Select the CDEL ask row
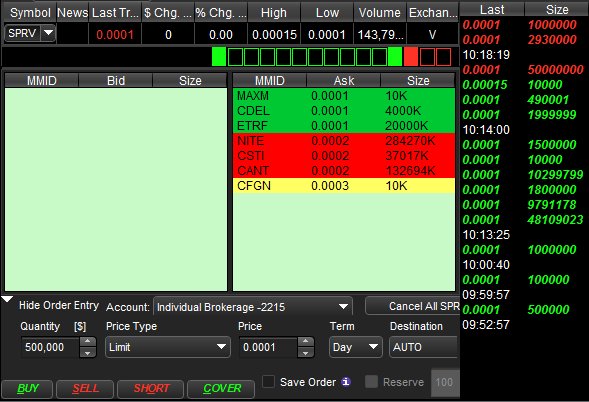 pos(344,111)
